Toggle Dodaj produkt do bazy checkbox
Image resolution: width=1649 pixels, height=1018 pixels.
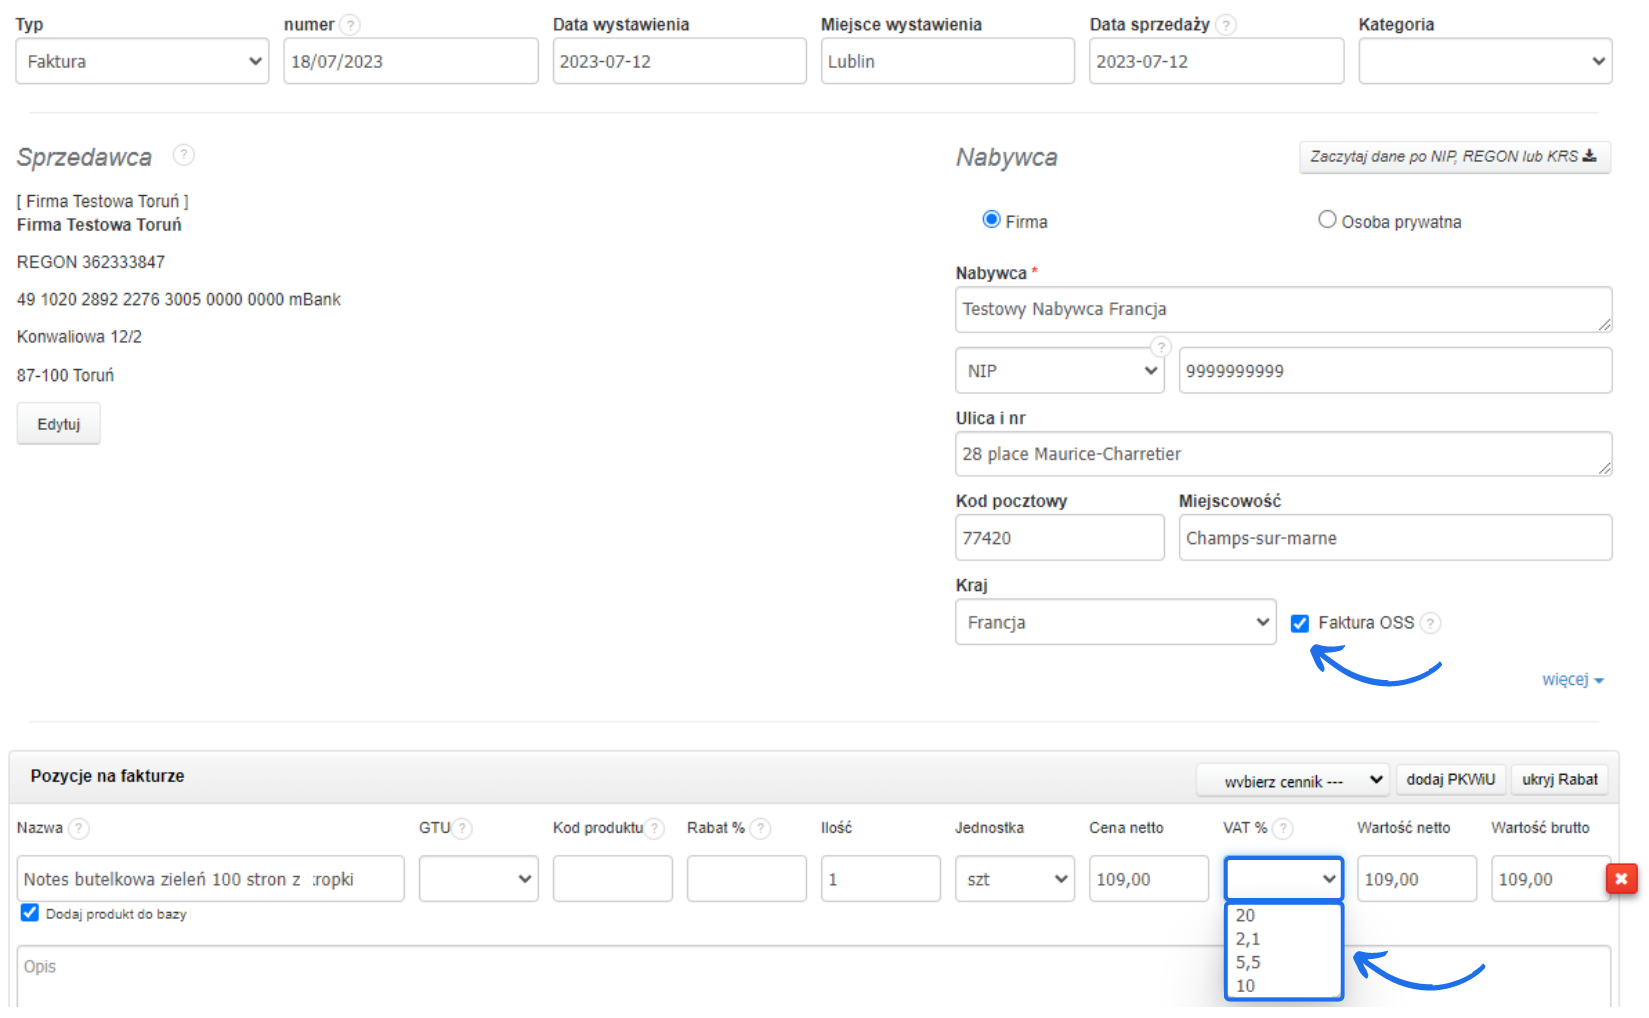pyautogui.click(x=30, y=913)
